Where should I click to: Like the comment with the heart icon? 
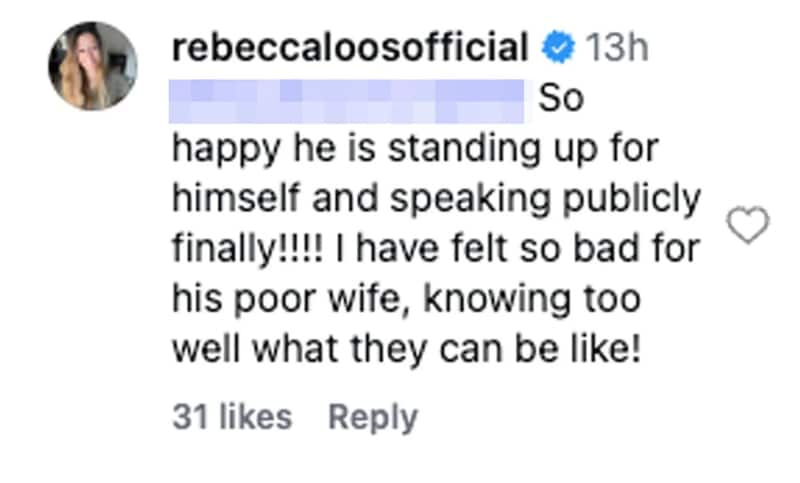(x=748, y=224)
